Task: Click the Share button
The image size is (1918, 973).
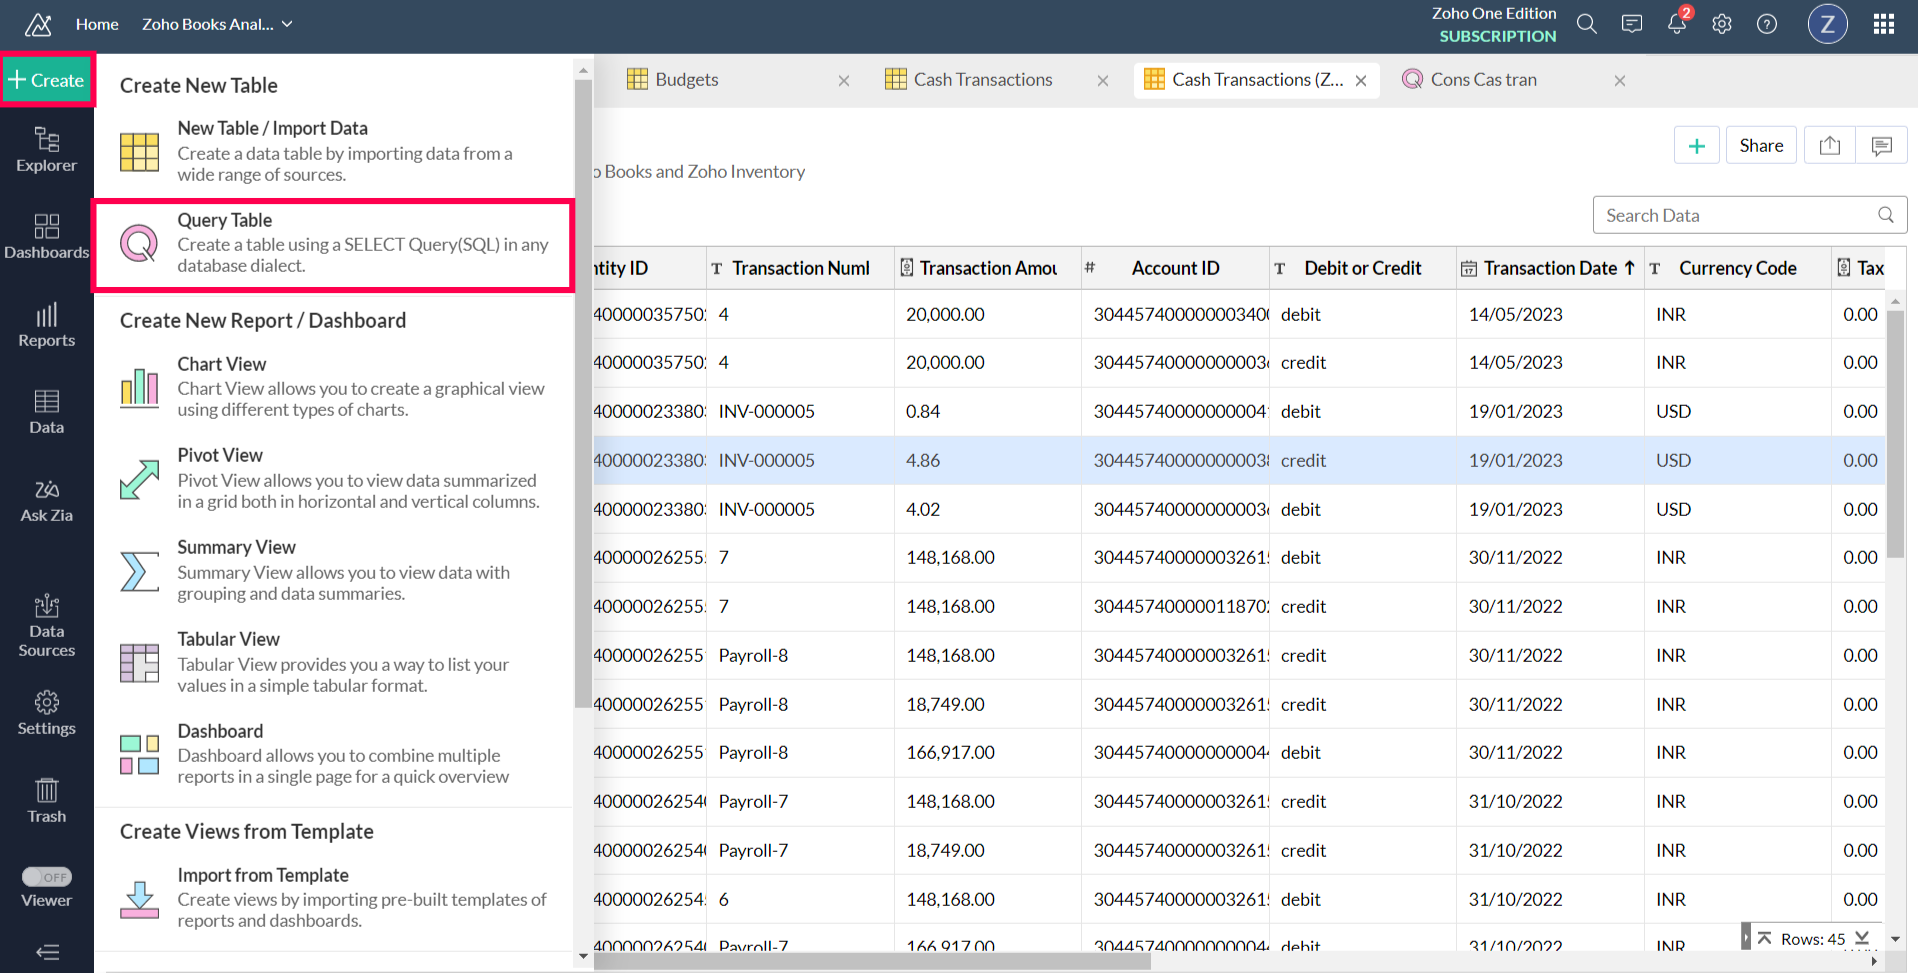Action: [x=1761, y=146]
